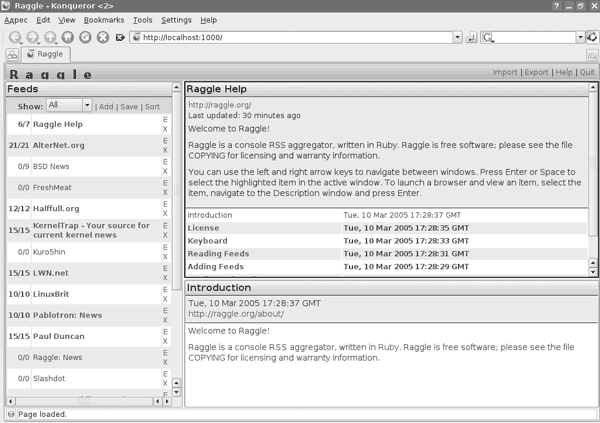Click the Add feed link
The width and height of the screenshot is (600, 423).
[106, 106]
